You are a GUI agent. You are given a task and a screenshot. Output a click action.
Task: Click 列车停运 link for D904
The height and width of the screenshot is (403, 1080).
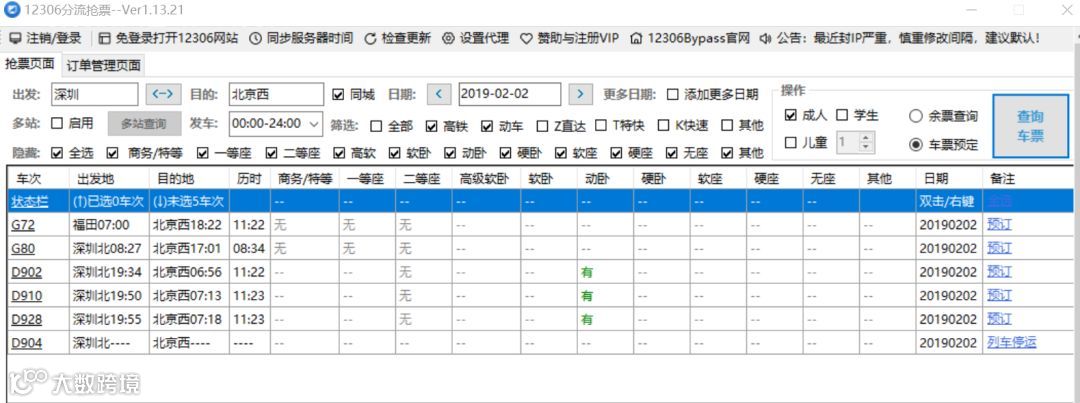[x=1011, y=342]
